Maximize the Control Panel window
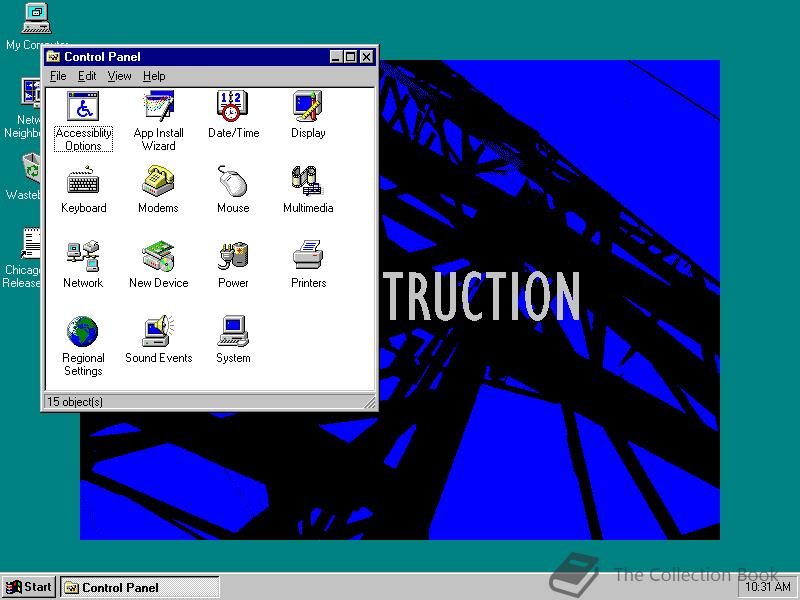Screen dimensions: 800x600 (x=350, y=57)
